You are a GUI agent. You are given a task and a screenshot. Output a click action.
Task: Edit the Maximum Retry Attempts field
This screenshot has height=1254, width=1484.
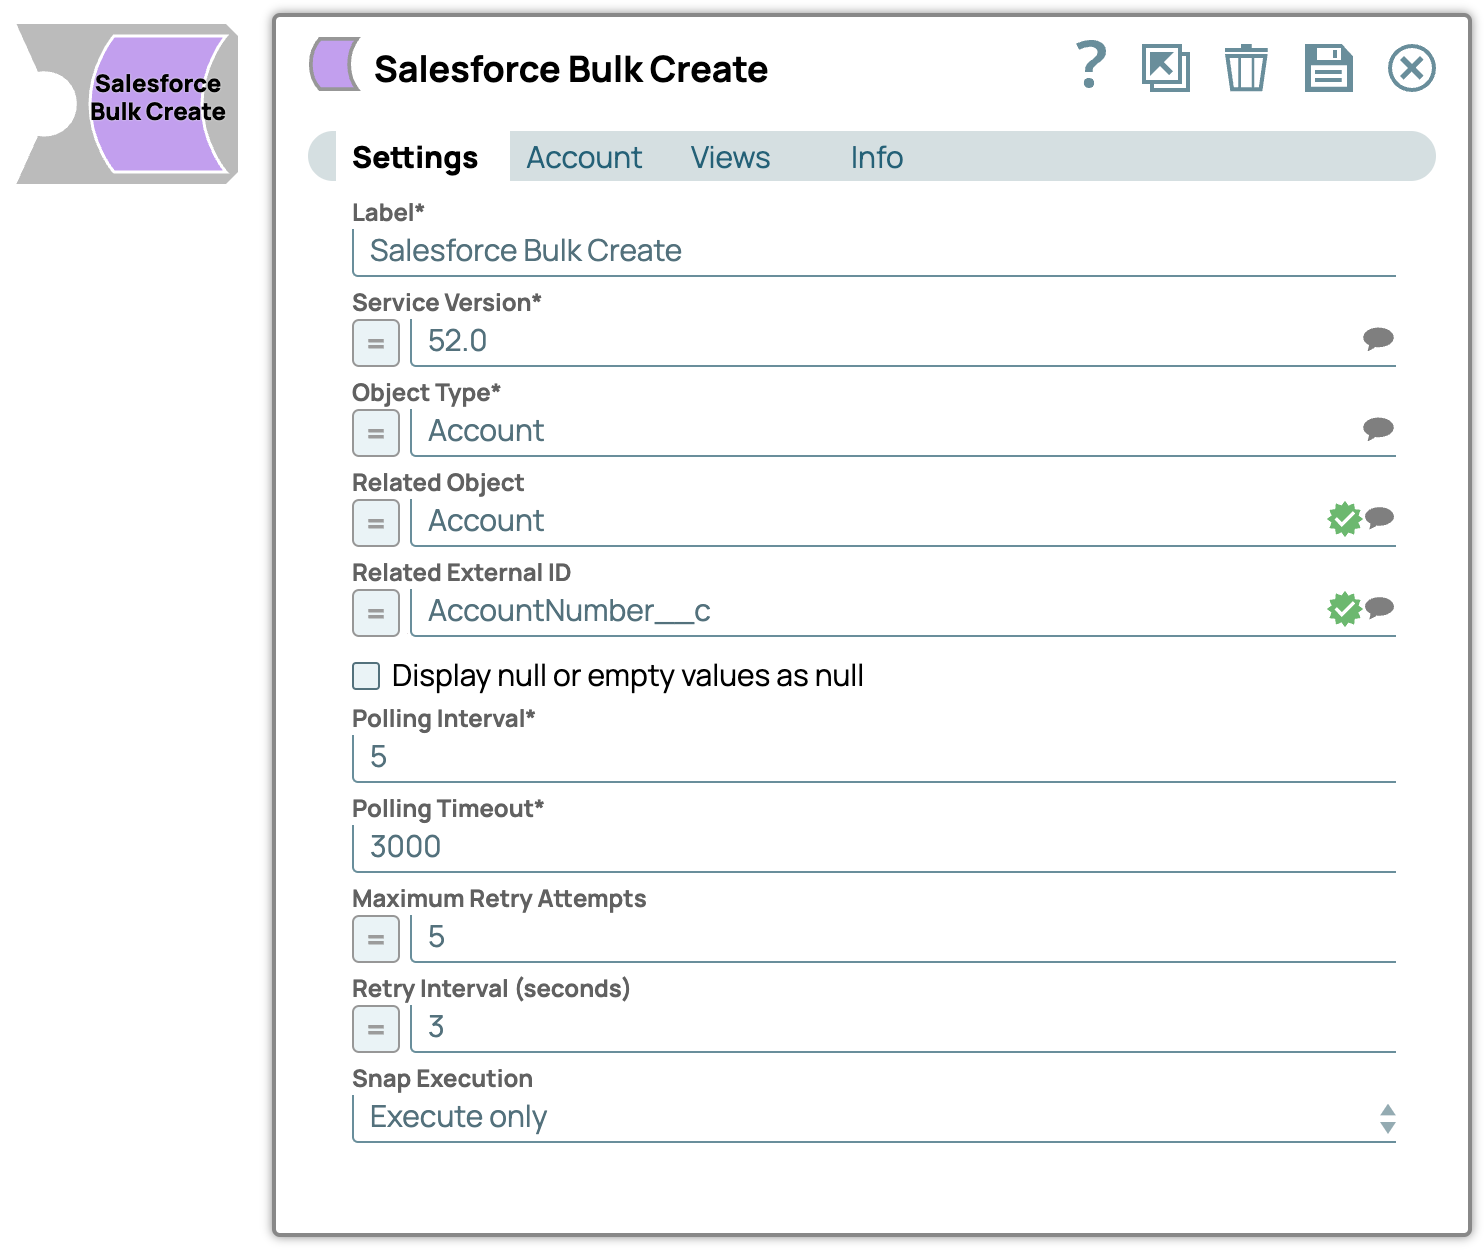tap(903, 937)
